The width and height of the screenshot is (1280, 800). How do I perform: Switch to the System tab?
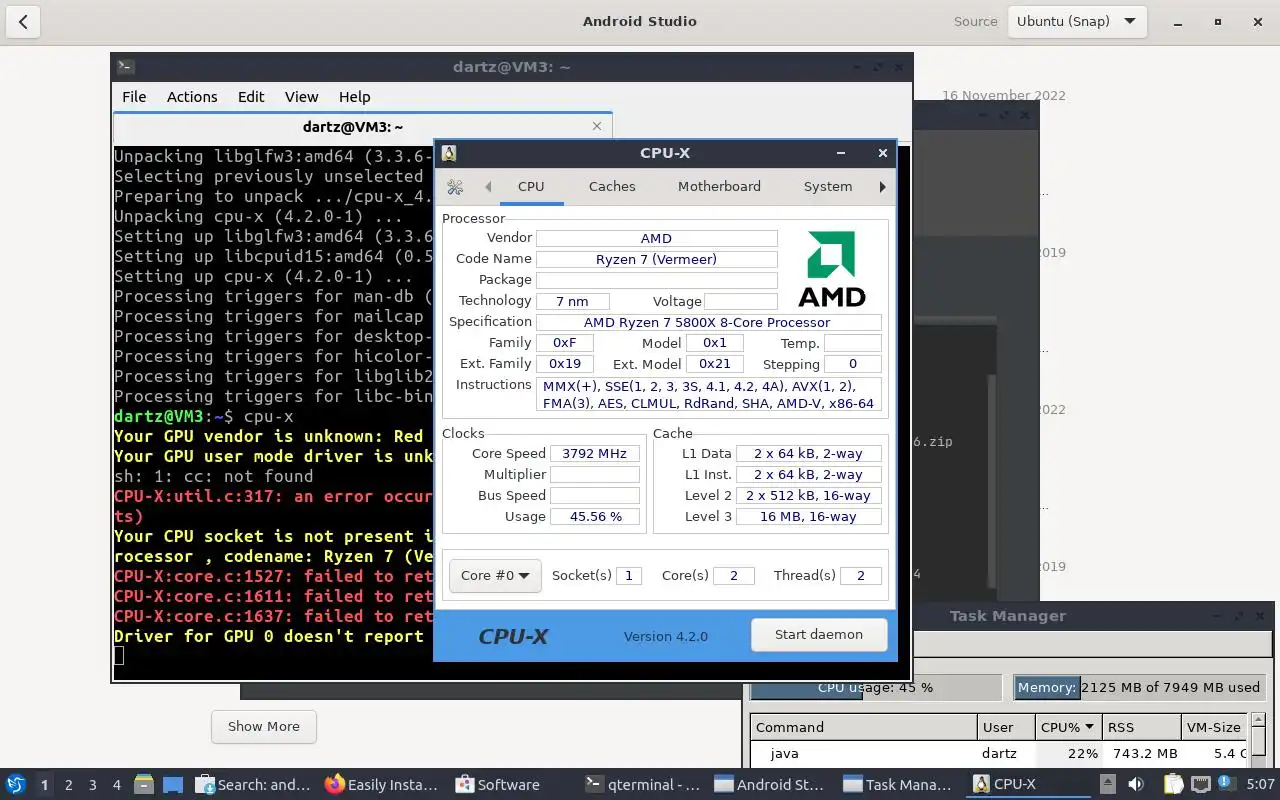[x=828, y=187]
